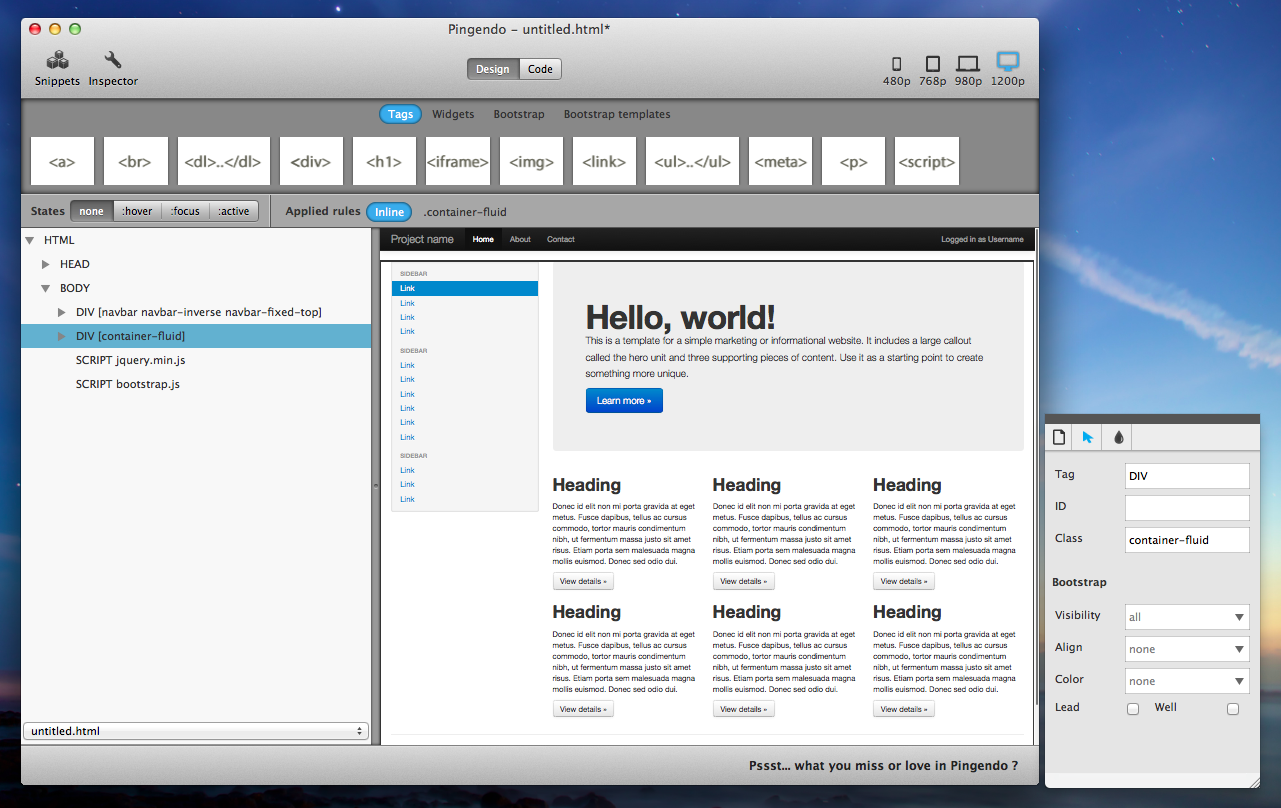Select the cursor tab in inspector panel
The height and width of the screenshot is (808, 1281).
click(1088, 437)
